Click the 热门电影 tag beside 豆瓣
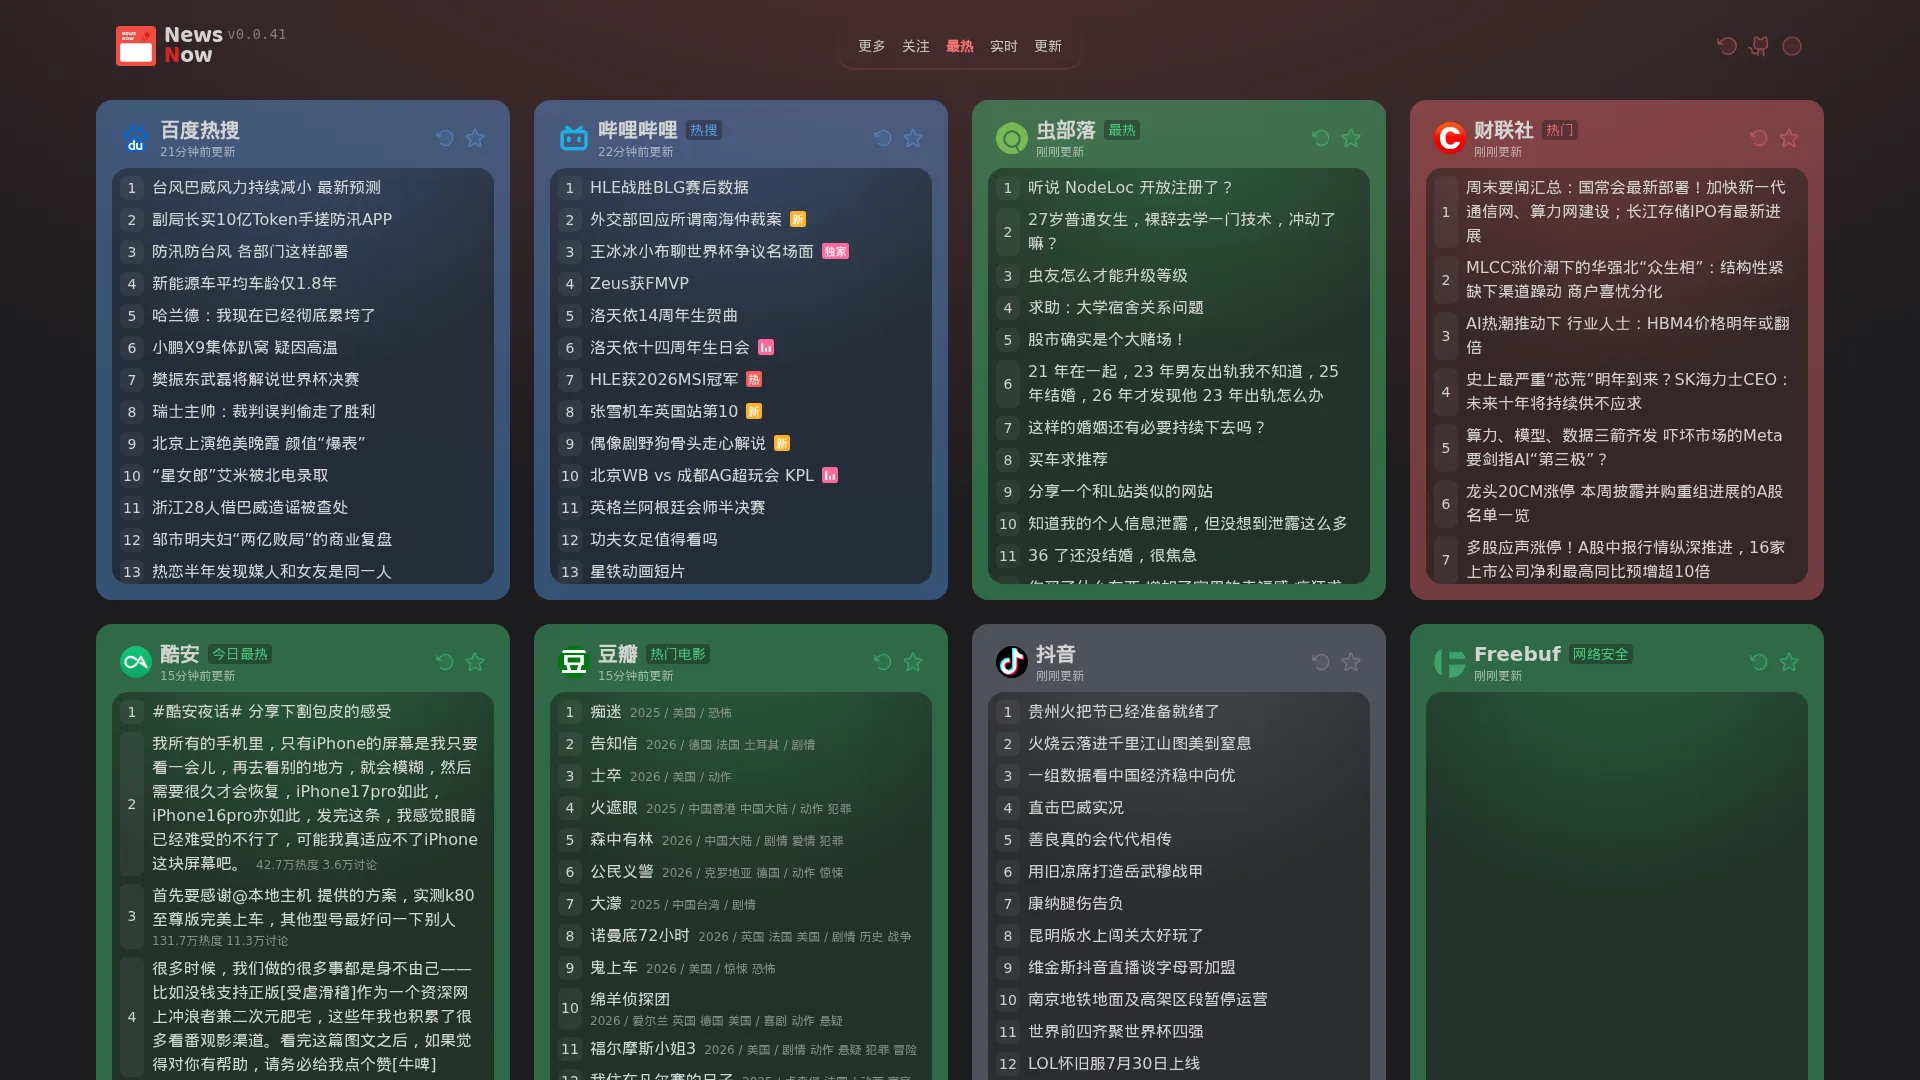The width and height of the screenshot is (1920, 1080). [x=678, y=654]
